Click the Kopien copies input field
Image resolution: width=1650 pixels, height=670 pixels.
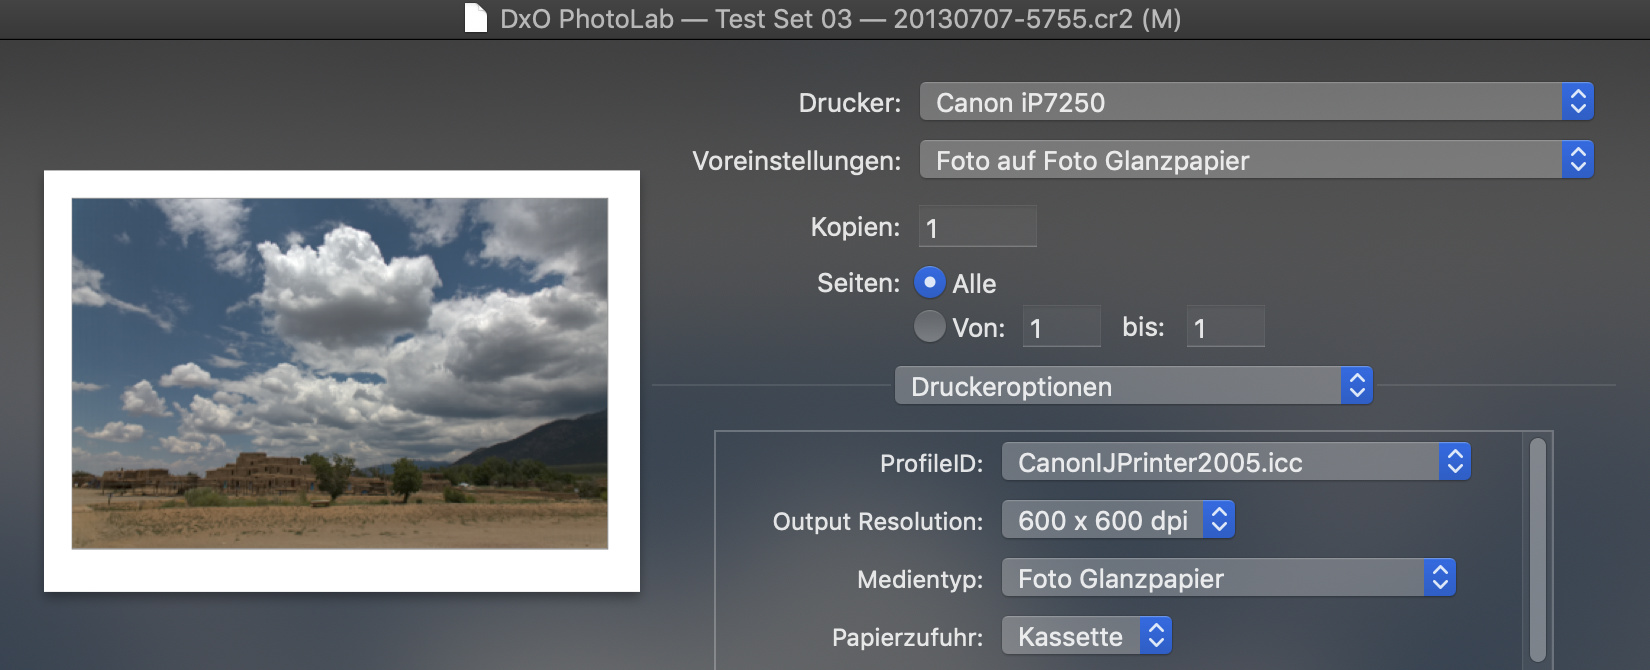click(x=977, y=227)
